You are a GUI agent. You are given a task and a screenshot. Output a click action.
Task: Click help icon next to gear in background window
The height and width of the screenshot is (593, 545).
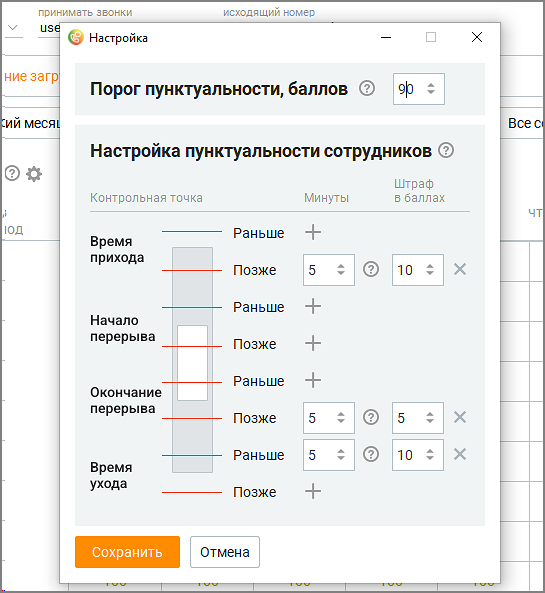coord(12,174)
